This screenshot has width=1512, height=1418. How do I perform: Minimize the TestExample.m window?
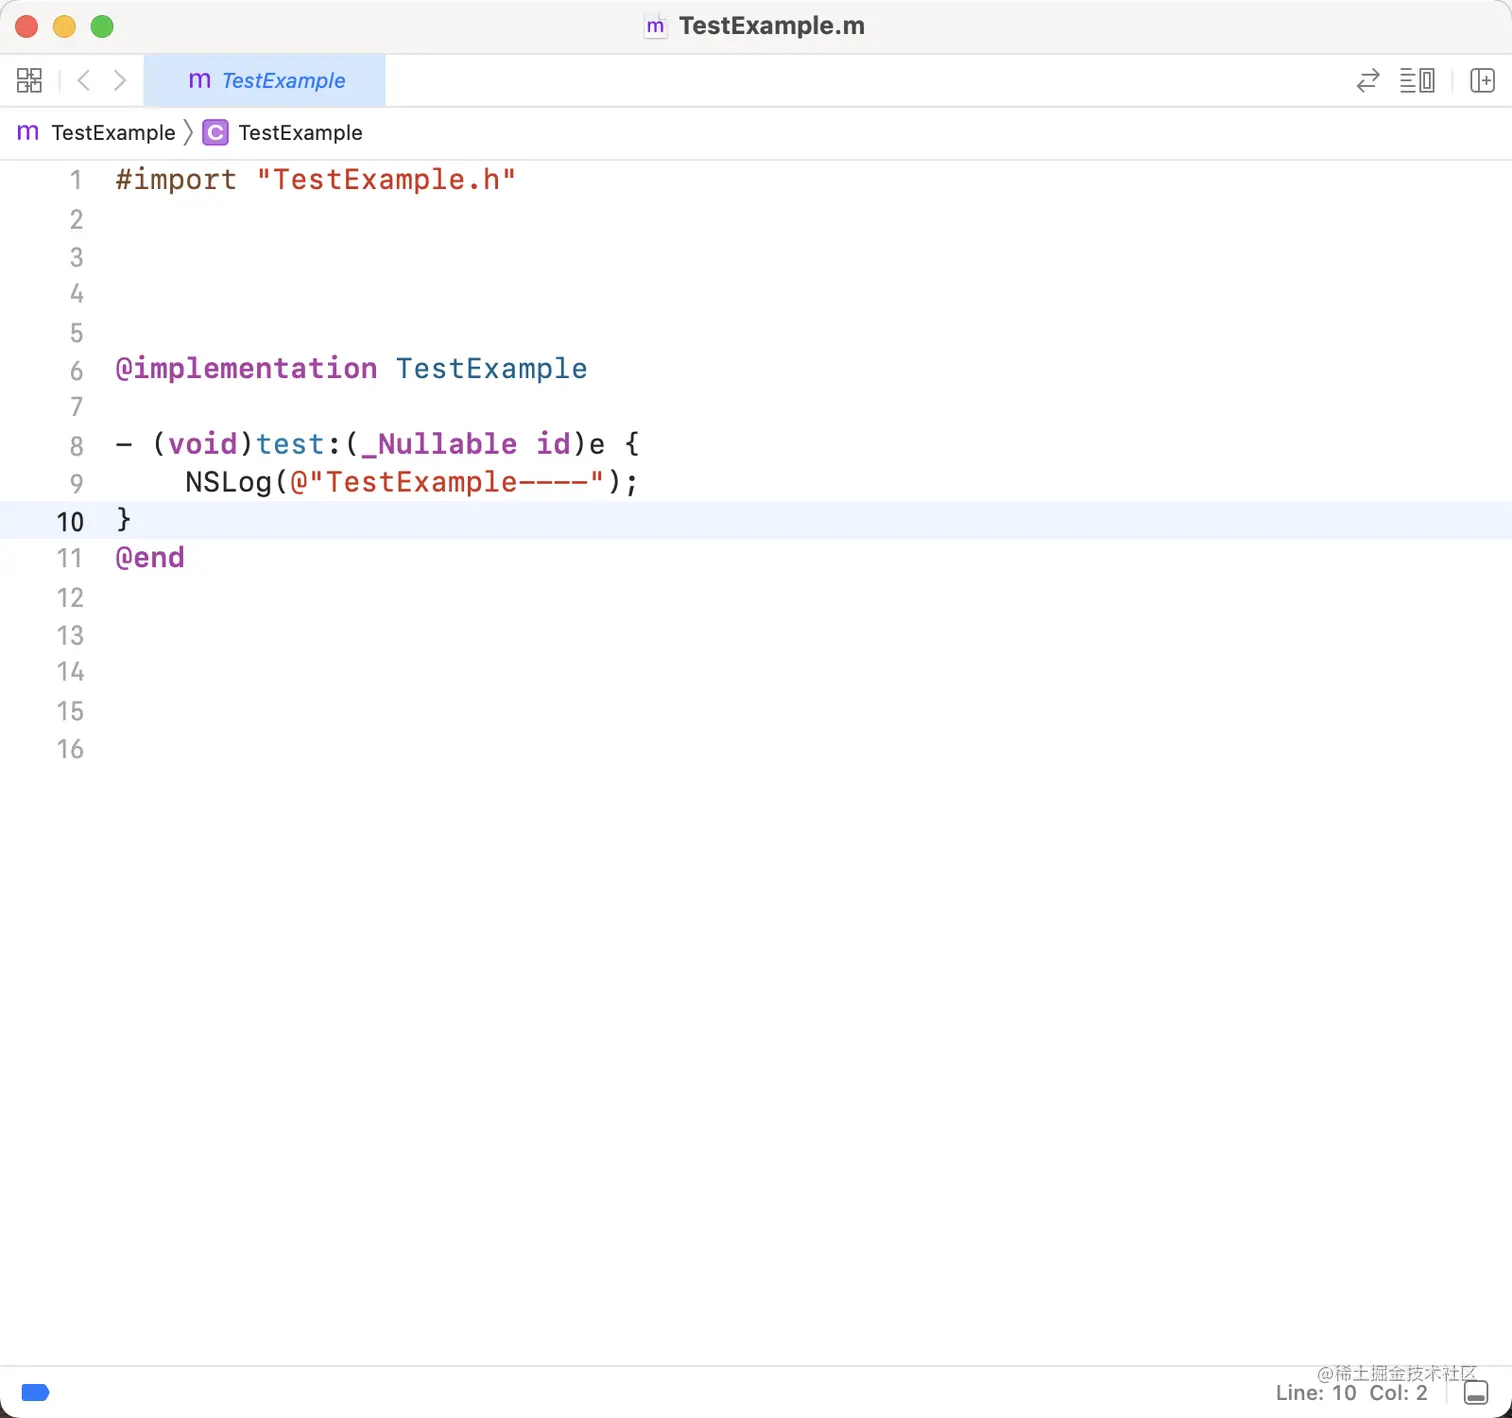tap(64, 26)
